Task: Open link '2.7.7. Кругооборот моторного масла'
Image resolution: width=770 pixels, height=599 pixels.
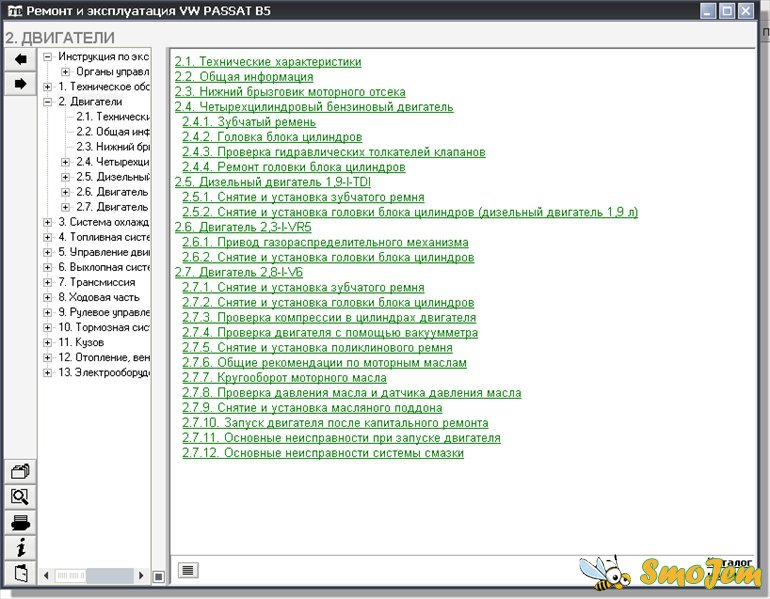Action: pyautogui.click(x=284, y=378)
